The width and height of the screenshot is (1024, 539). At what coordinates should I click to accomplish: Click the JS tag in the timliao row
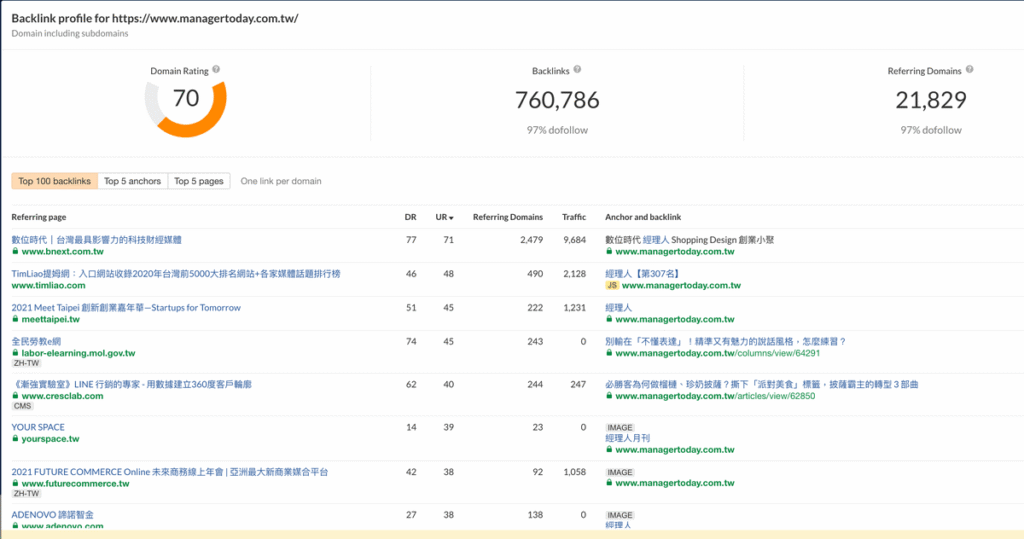point(612,286)
